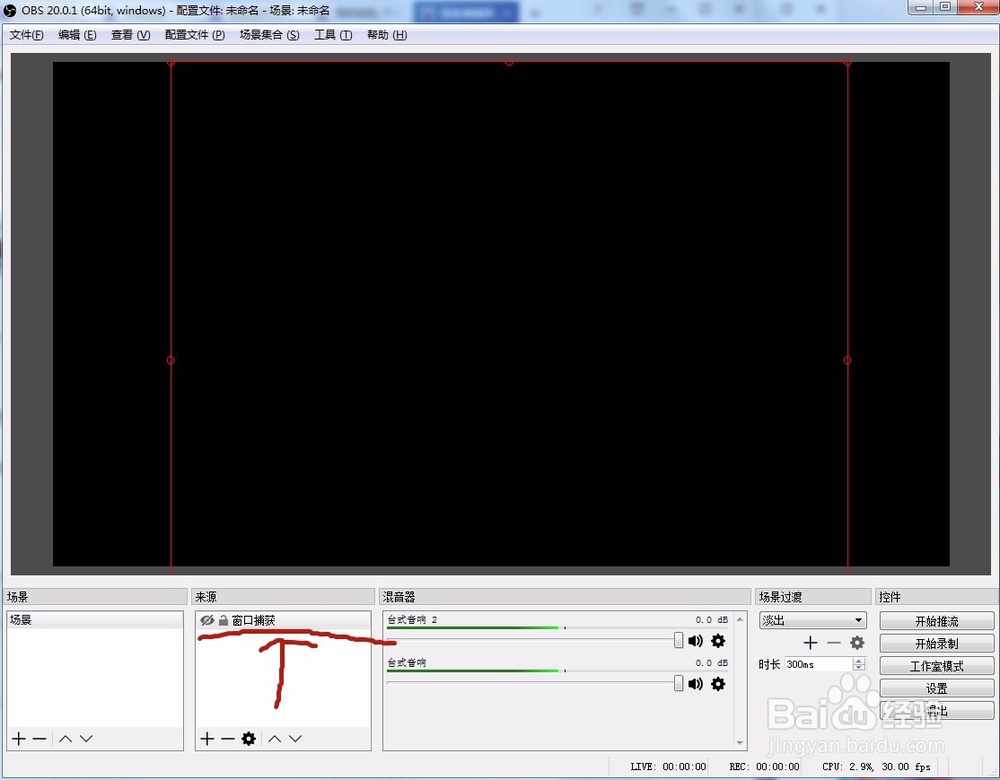
Task: Click 开始录制 start recording button
Action: (x=936, y=643)
